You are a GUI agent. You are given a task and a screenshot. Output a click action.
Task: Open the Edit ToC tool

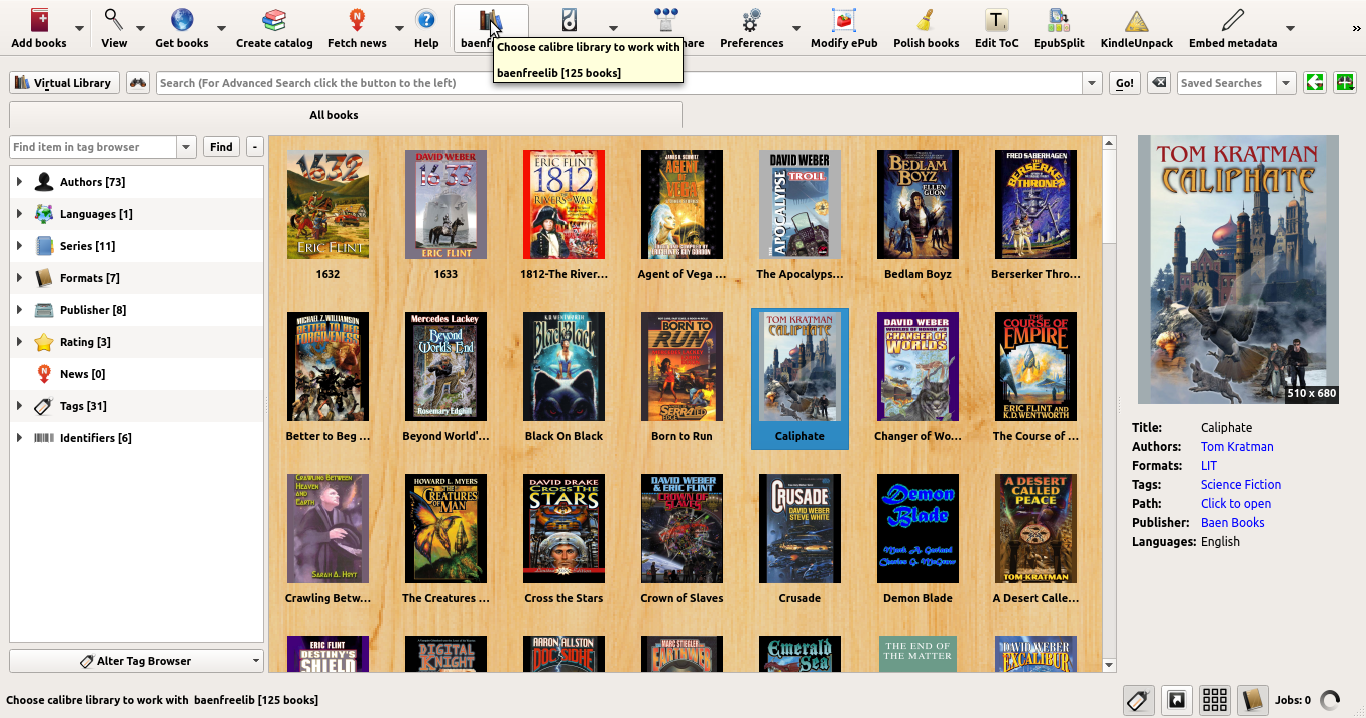[996, 21]
